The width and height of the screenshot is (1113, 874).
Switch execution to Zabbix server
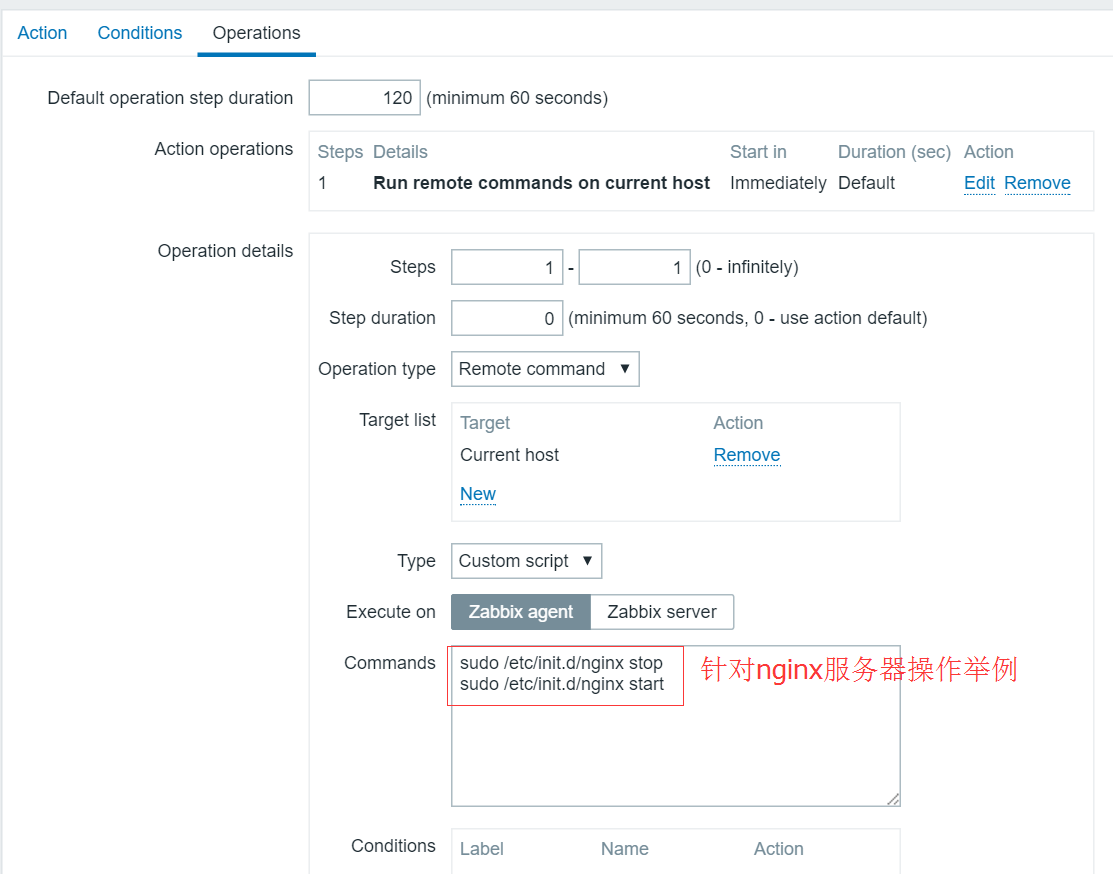pos(661,611)
